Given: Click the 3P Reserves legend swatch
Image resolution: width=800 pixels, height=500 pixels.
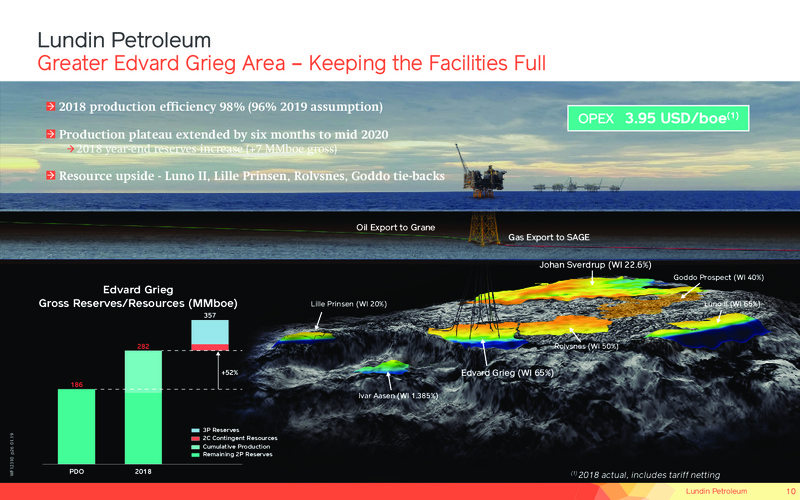Looking at the screenshot, I should (195, 430).
